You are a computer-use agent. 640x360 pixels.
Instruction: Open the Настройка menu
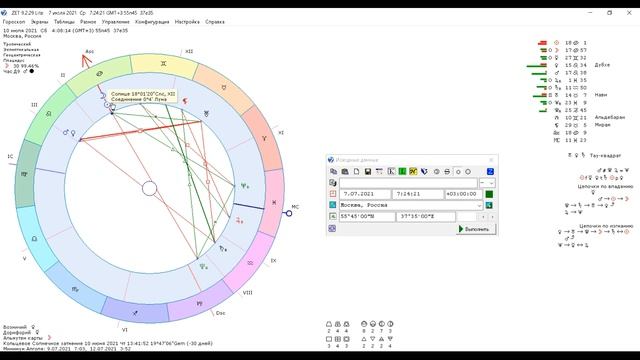point(187,22)
